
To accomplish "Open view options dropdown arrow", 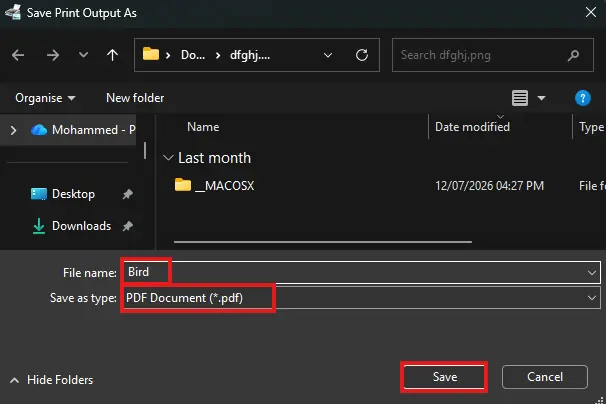I will [541, 98].
